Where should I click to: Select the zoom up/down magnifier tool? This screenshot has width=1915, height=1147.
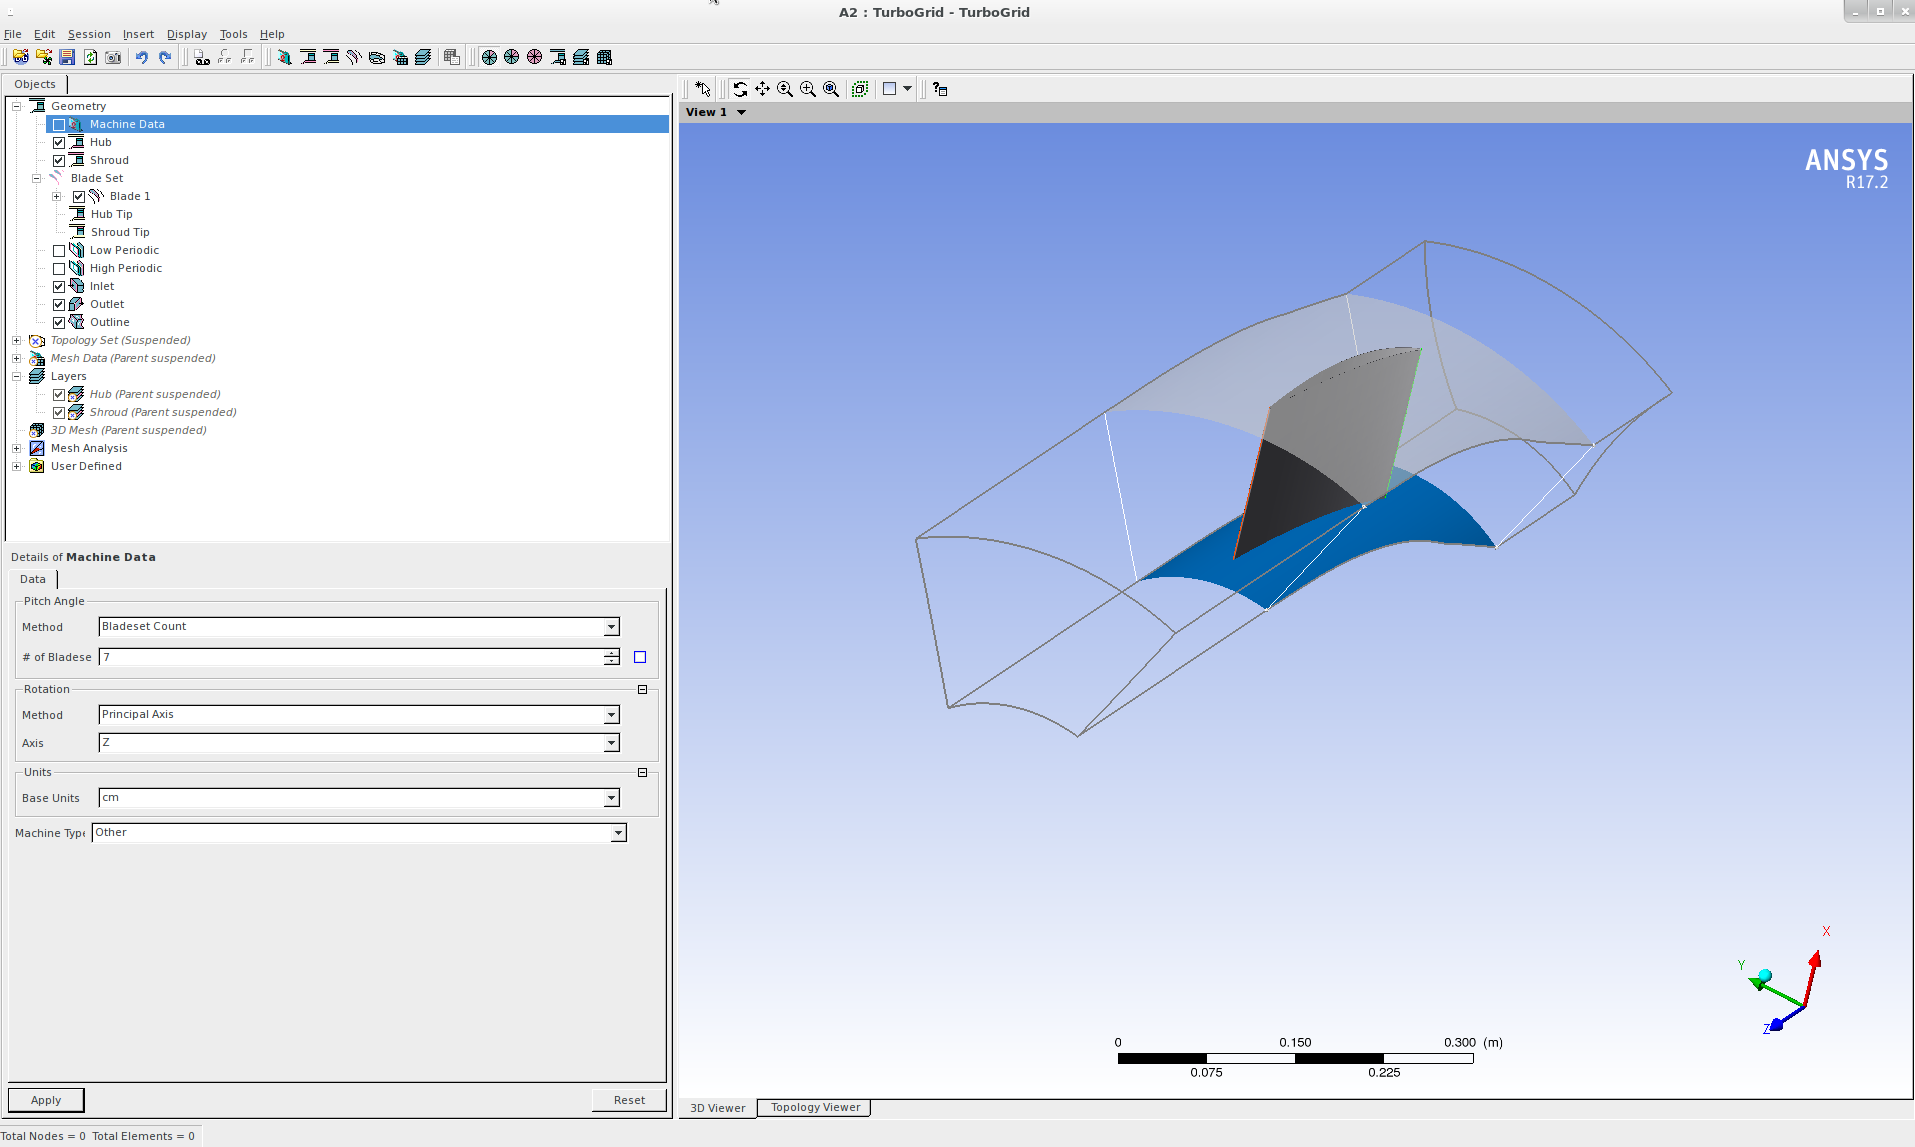pos(785,89)
